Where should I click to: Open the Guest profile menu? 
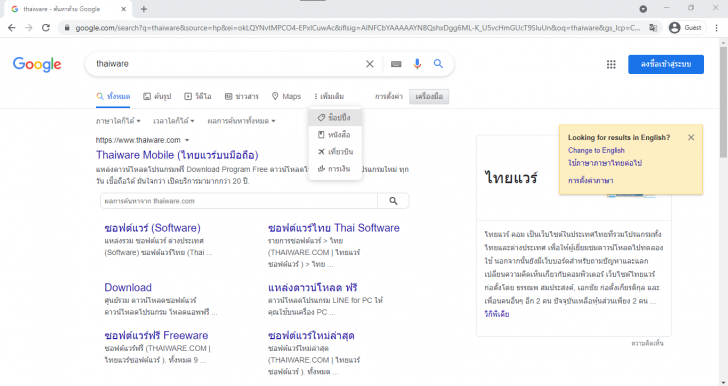point(686,28)
